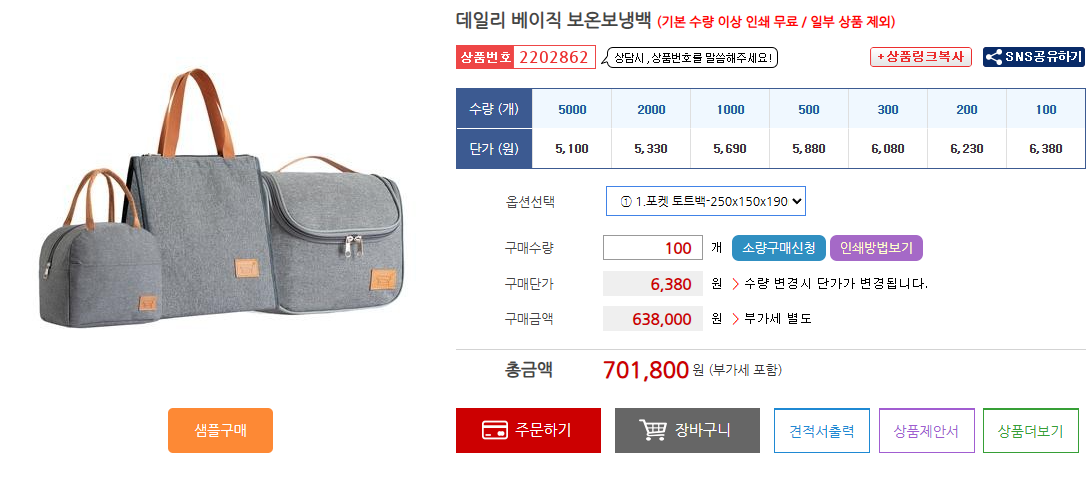Click the product number 2202862
This screenshot has width=1092, height=494.
(x=554, y=57)
